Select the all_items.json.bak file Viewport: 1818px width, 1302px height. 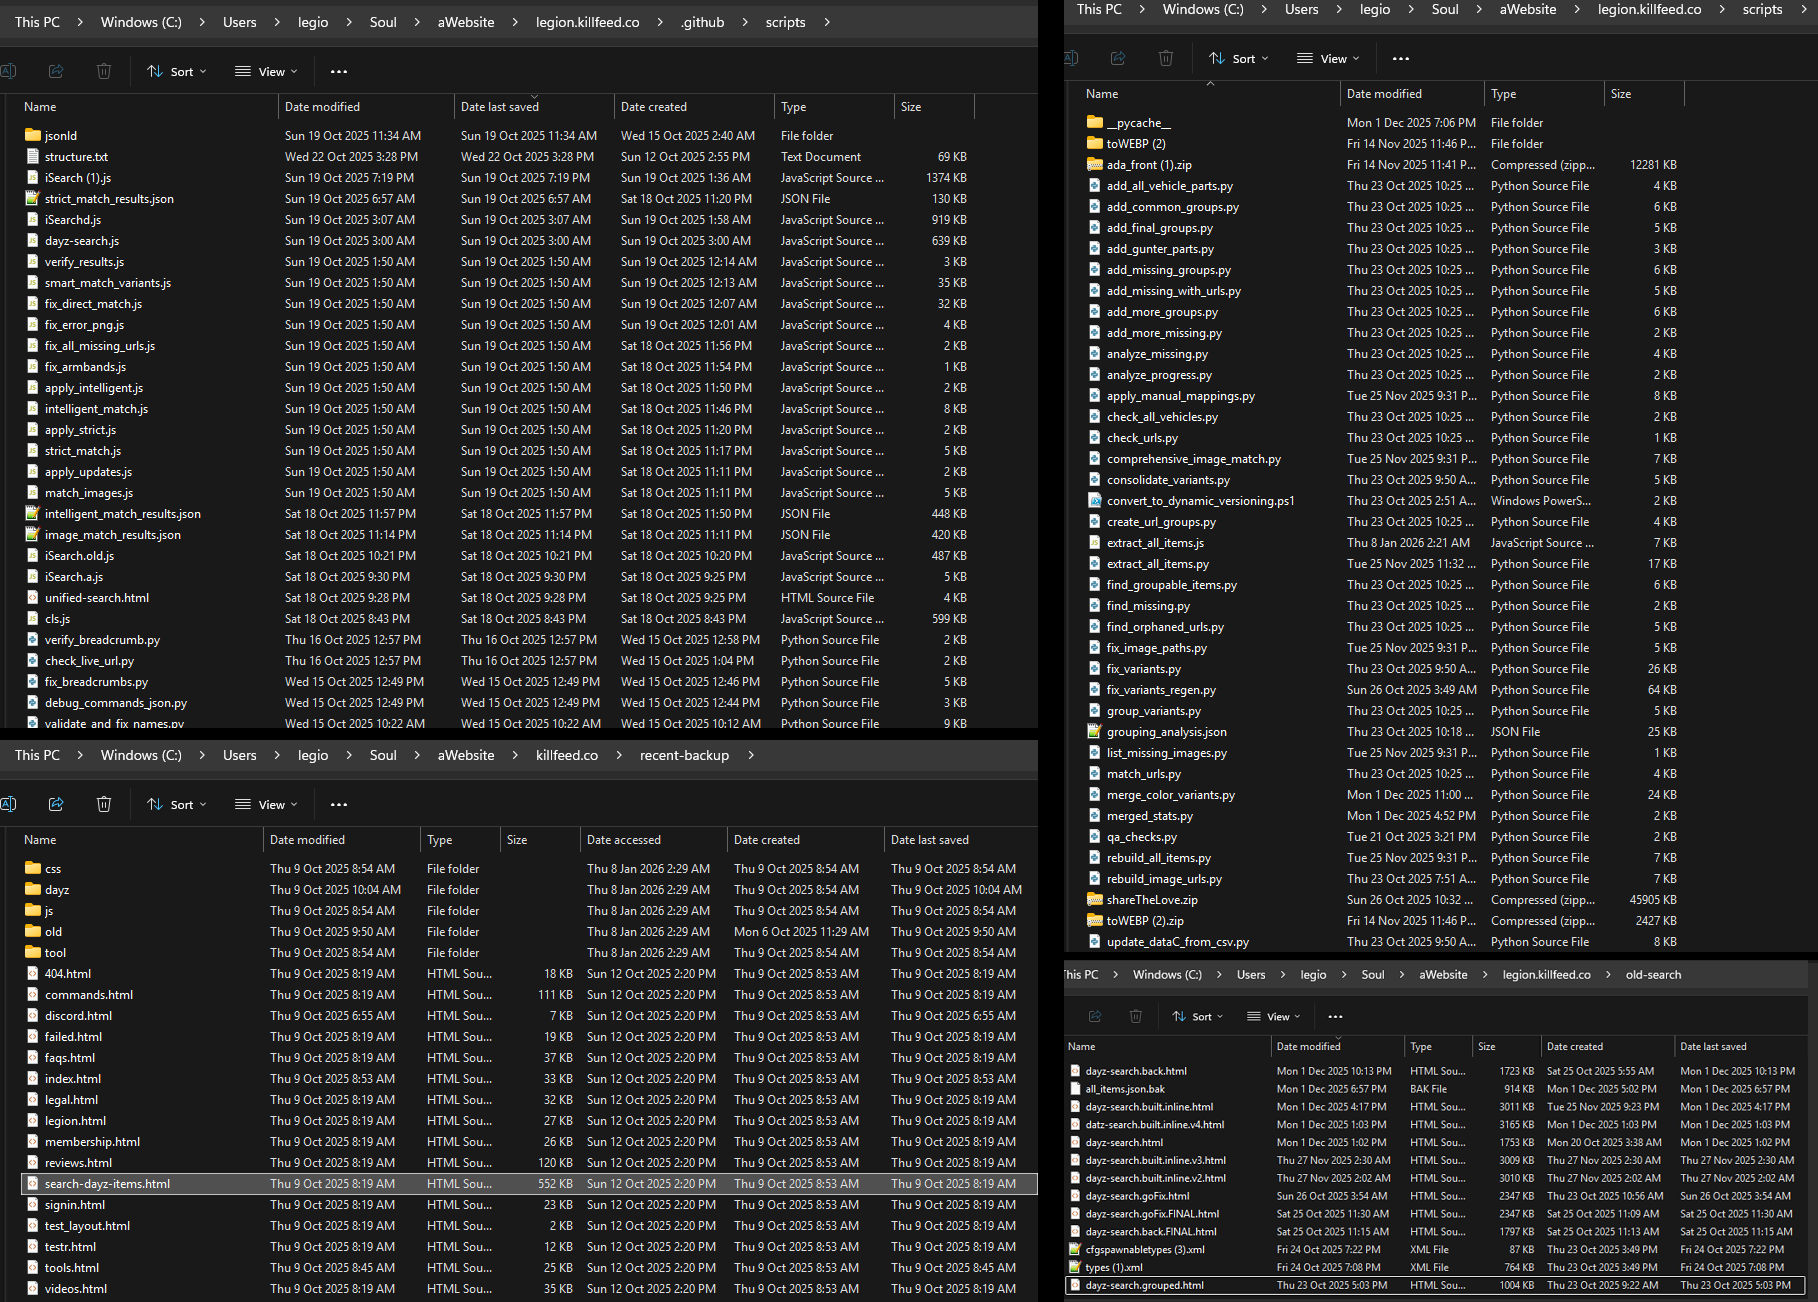pos(1435,1089)
